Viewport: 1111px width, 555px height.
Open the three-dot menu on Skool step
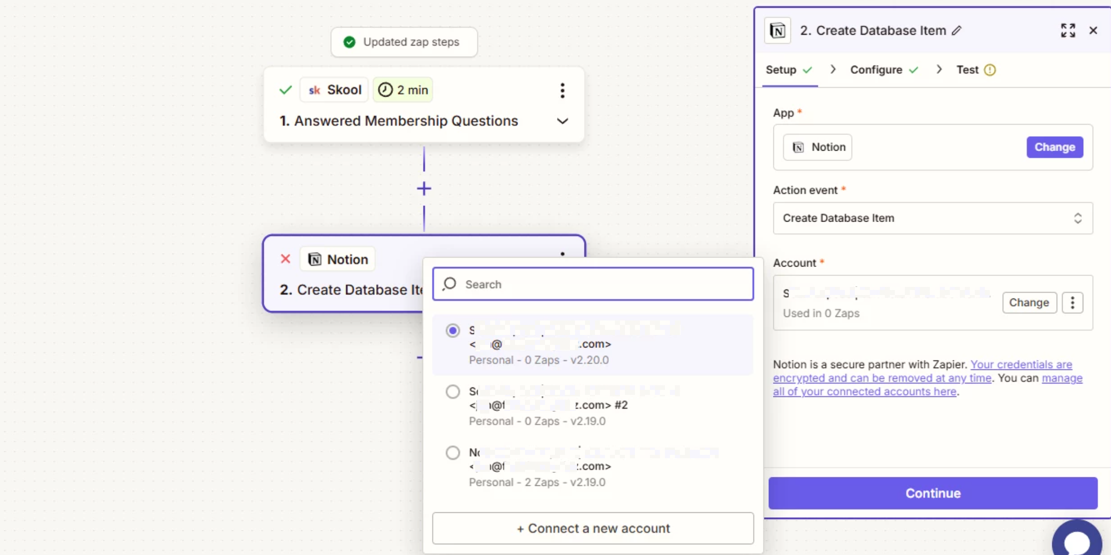point(562,90)
